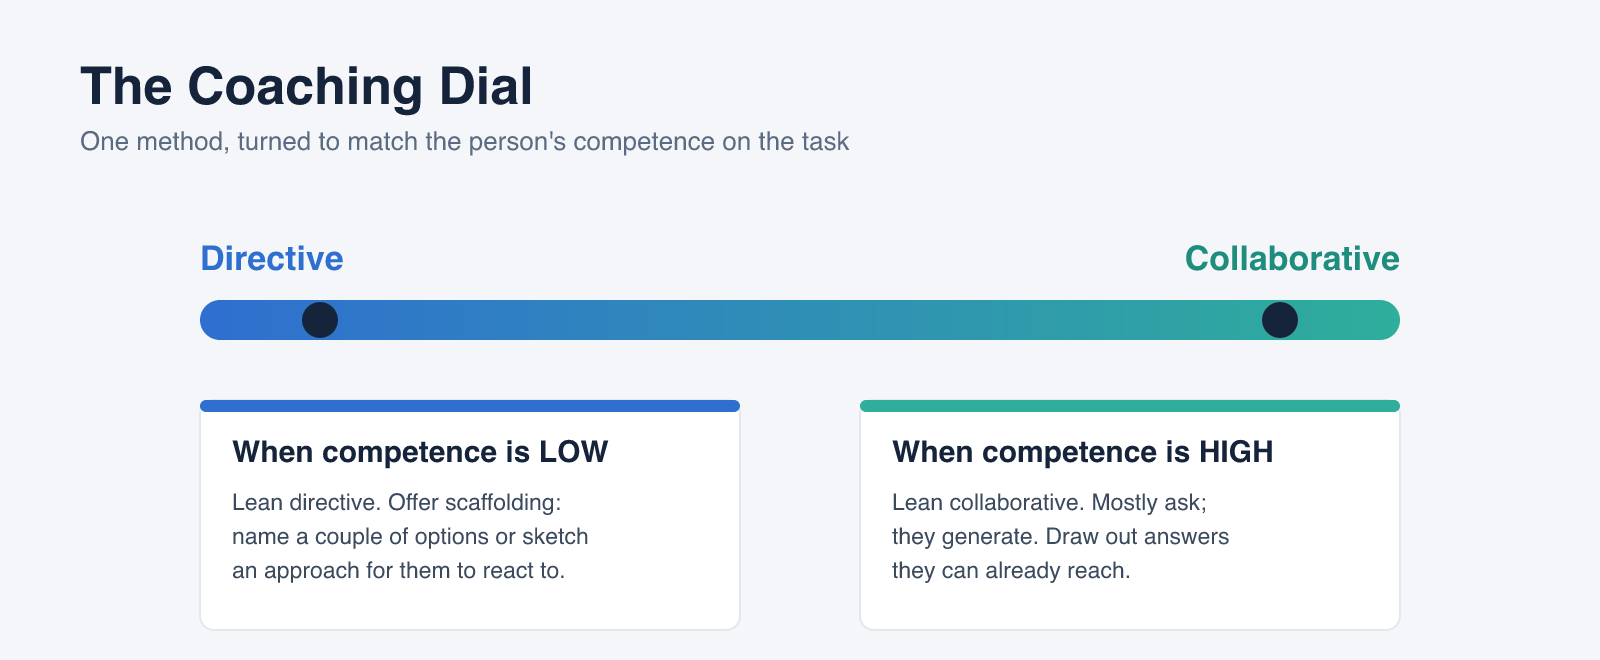Click the Lean collaborative description text
The height and width of the screenshot is (660, 1600).
point(1061,536)
